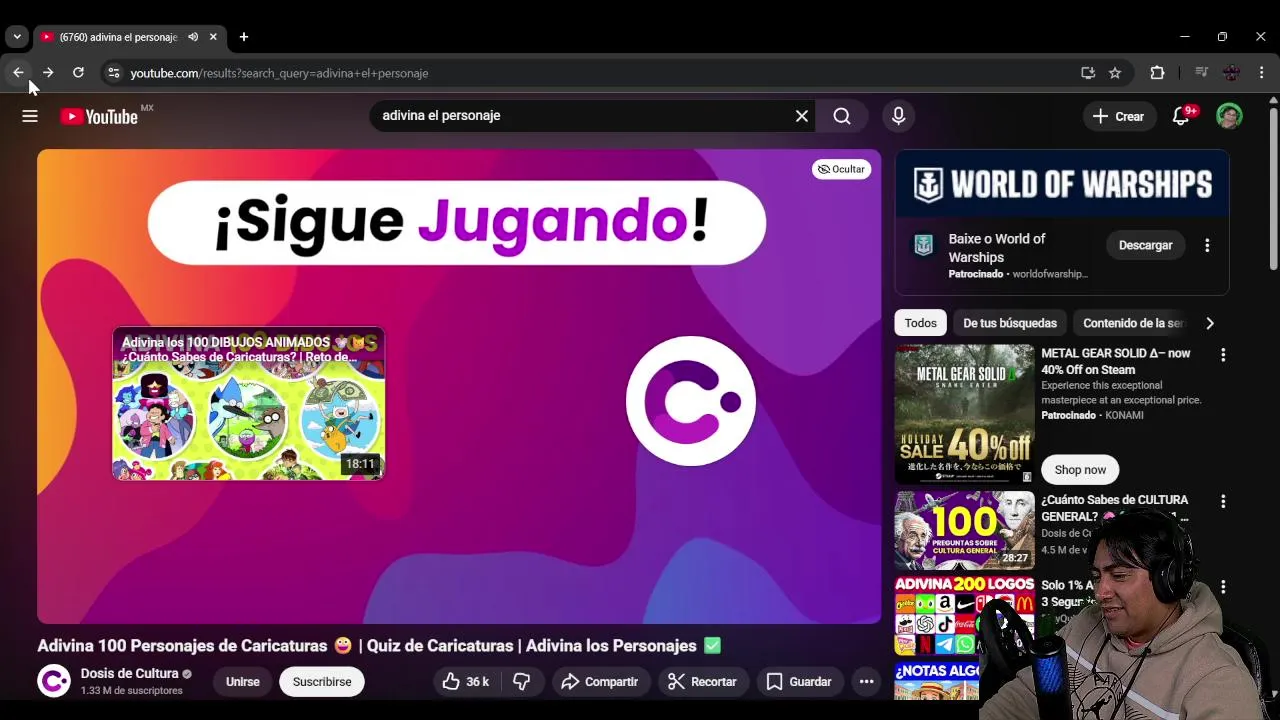Open World of Warships ad options menu

click(1207, 245)
